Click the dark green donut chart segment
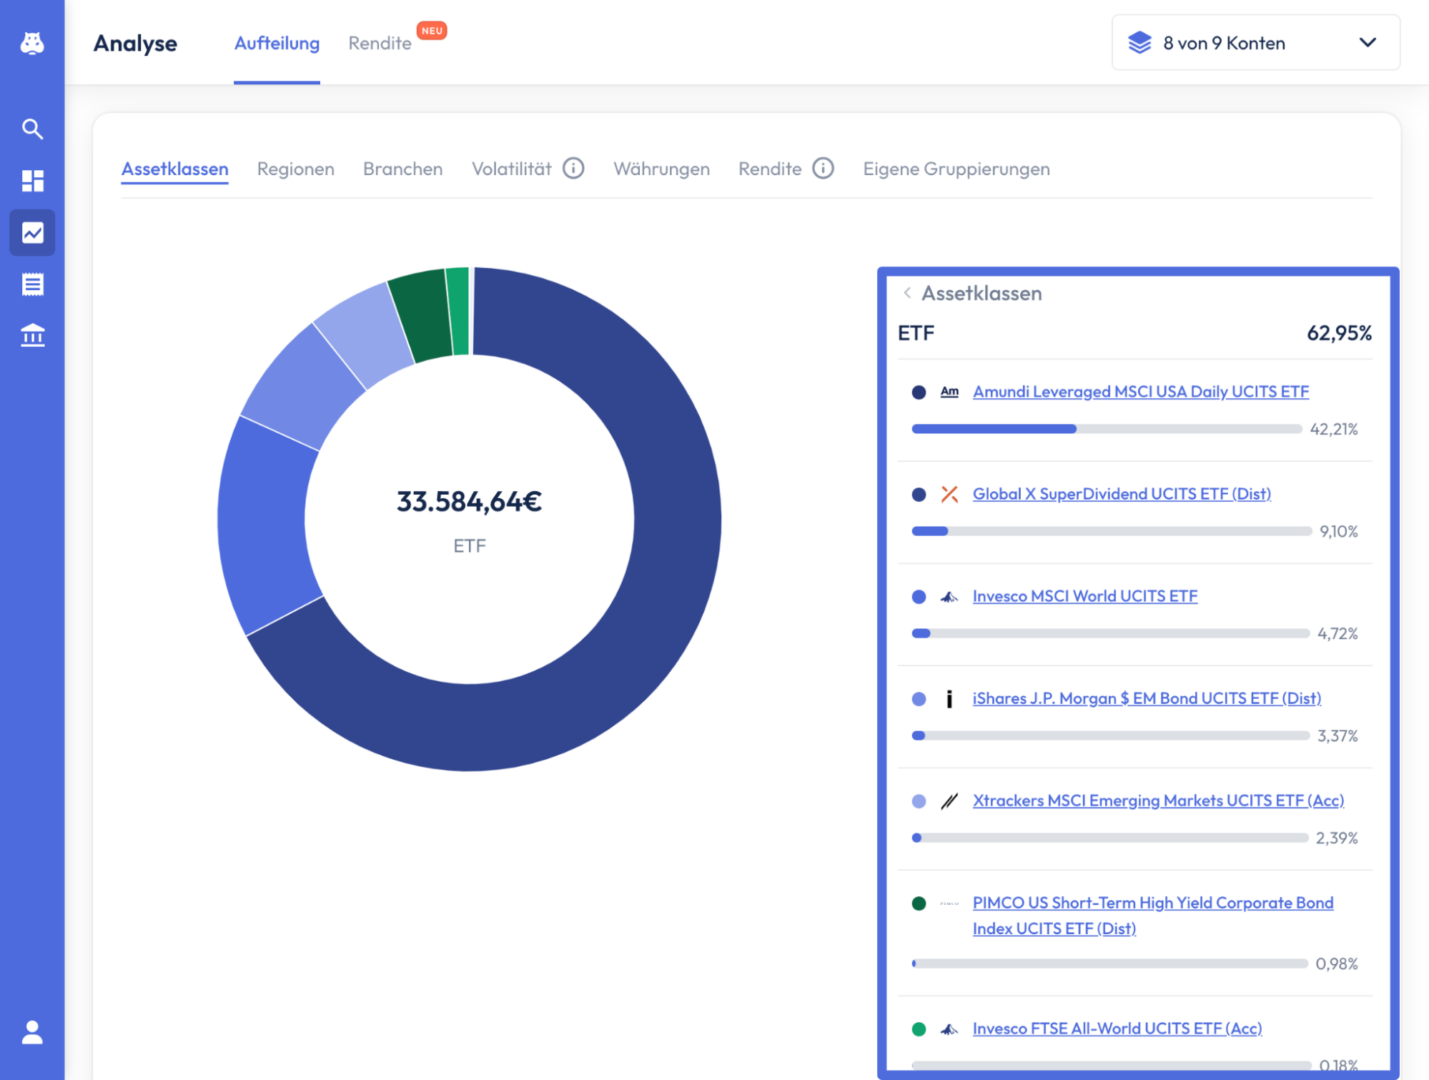1429x1080 pixels. click(x=422, y=314)
